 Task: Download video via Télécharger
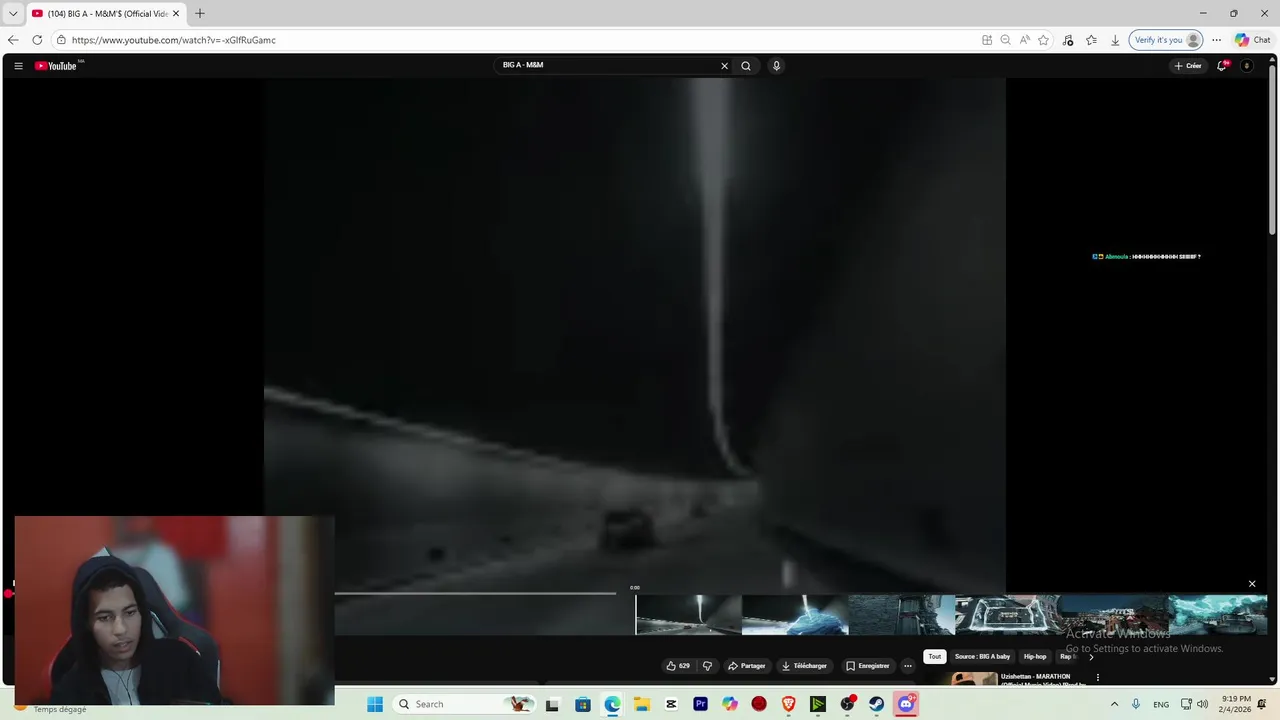[805, 666]
